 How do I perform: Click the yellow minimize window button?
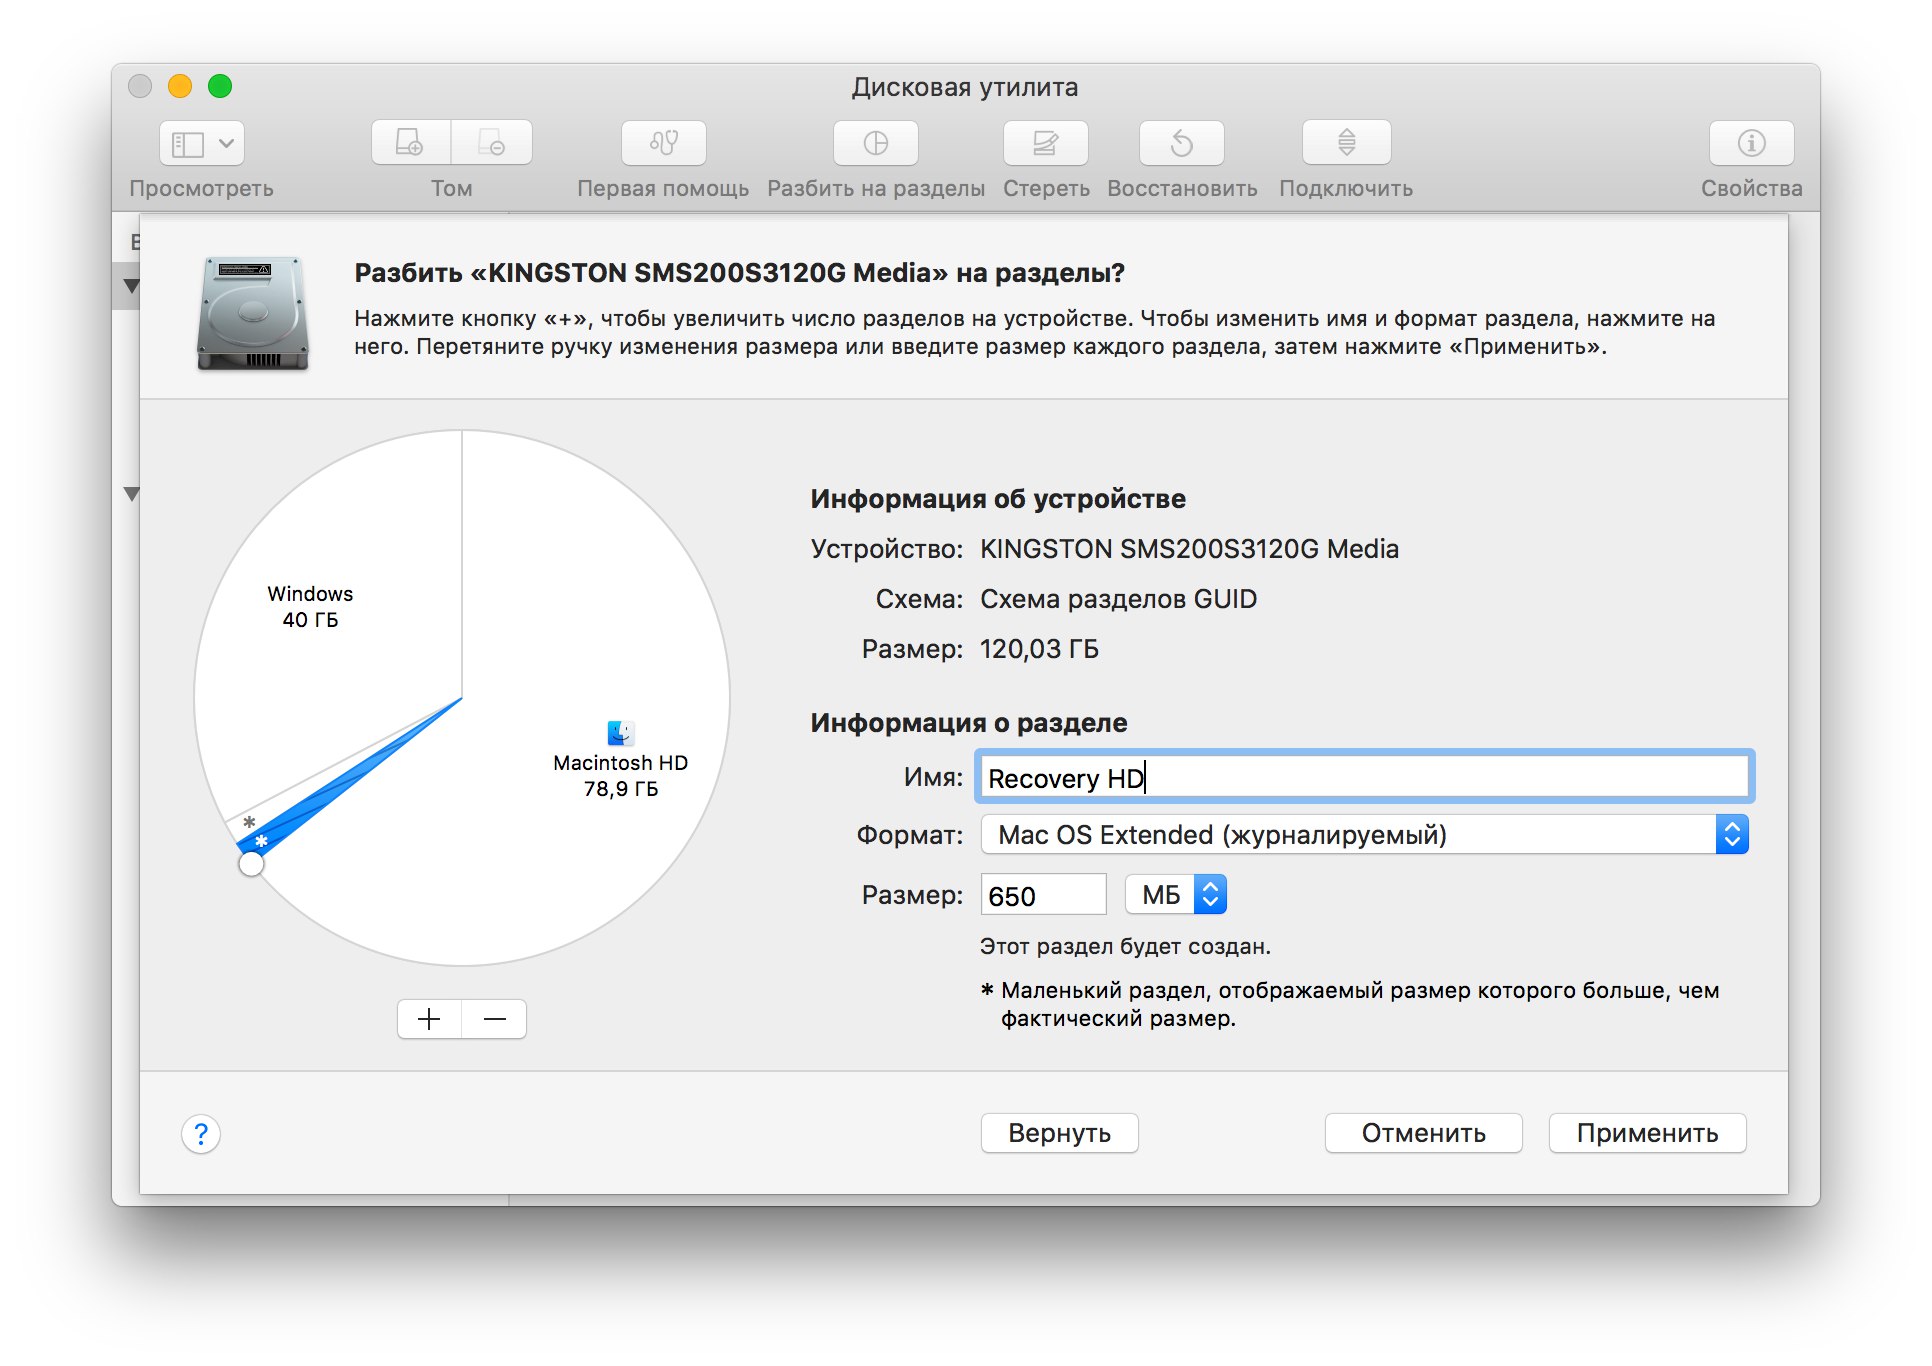pos(180,86)
